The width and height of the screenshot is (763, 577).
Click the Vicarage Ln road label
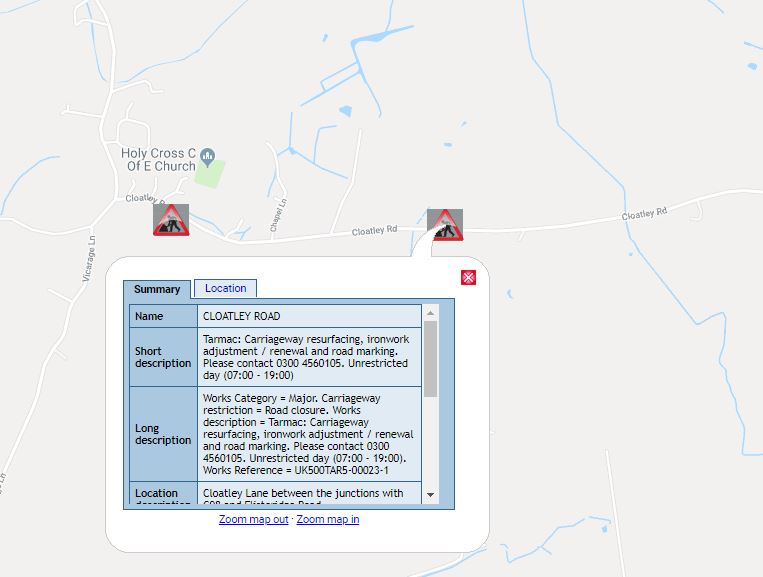click(x=89, y=259)
